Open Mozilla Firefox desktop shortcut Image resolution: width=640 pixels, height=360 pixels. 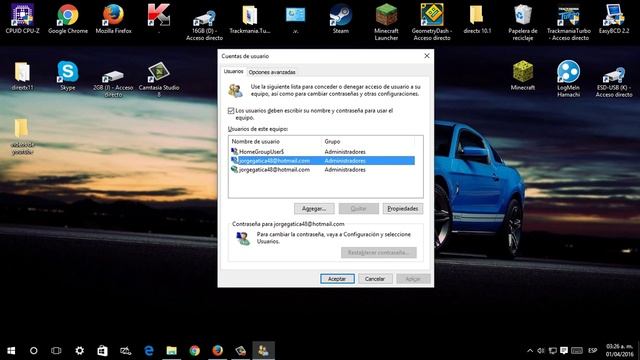click(113, 18)
